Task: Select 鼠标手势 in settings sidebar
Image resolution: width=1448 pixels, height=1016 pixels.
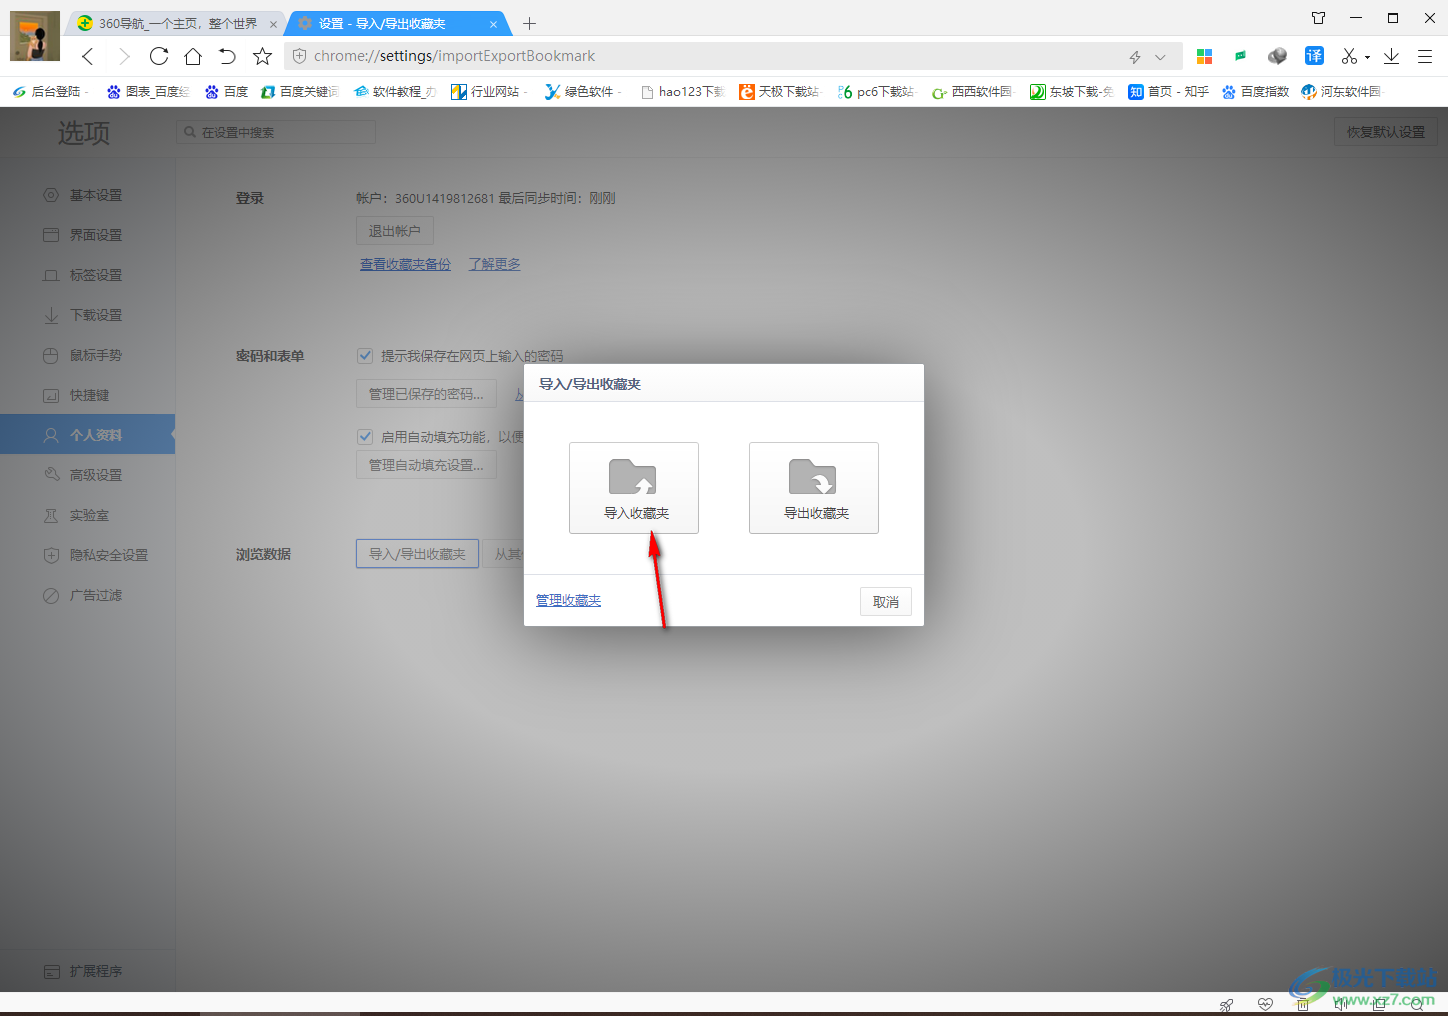Action: click(x=87, y=355)
